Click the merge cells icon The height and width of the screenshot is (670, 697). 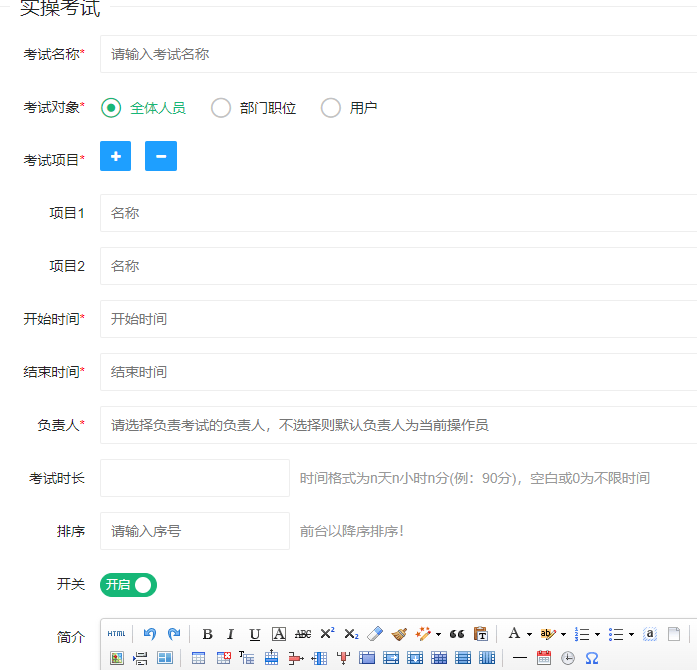tap(367, 658)
